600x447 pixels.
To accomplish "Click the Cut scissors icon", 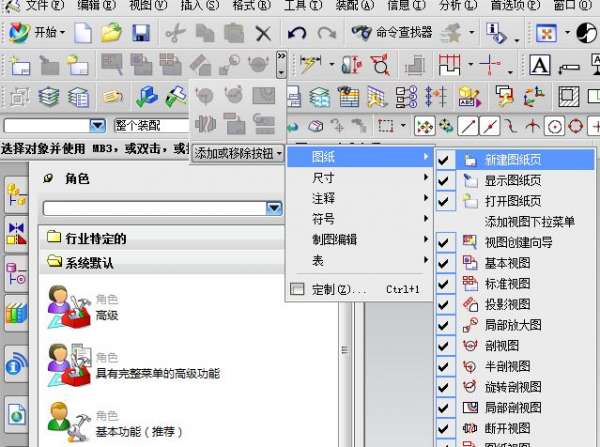I will 173,34.
